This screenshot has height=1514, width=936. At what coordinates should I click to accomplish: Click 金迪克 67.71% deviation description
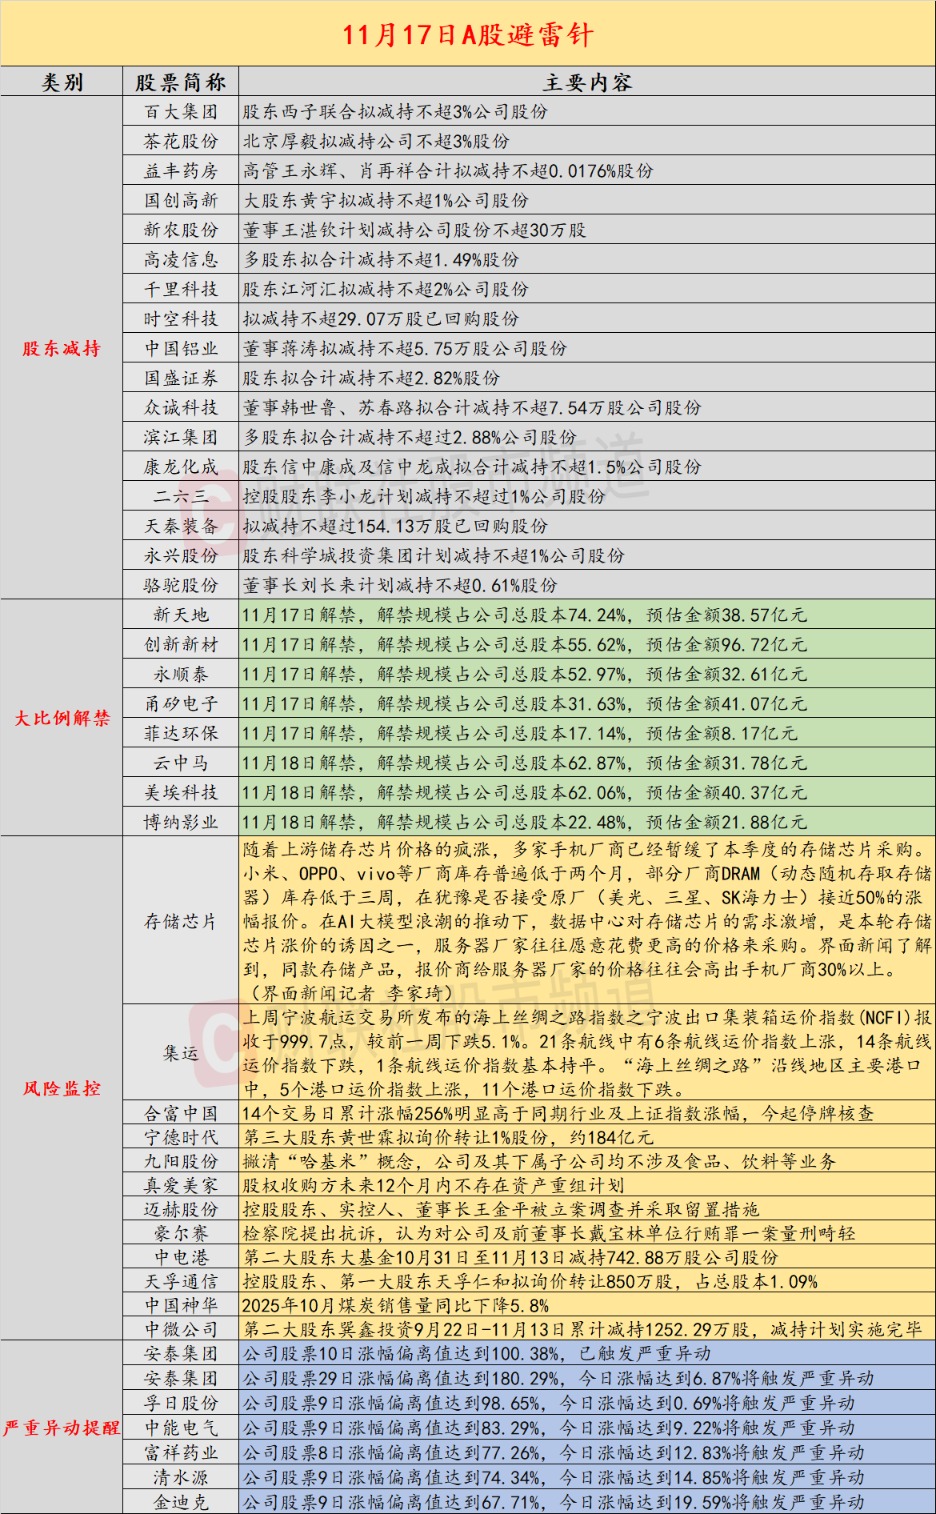pos(553,1502)
